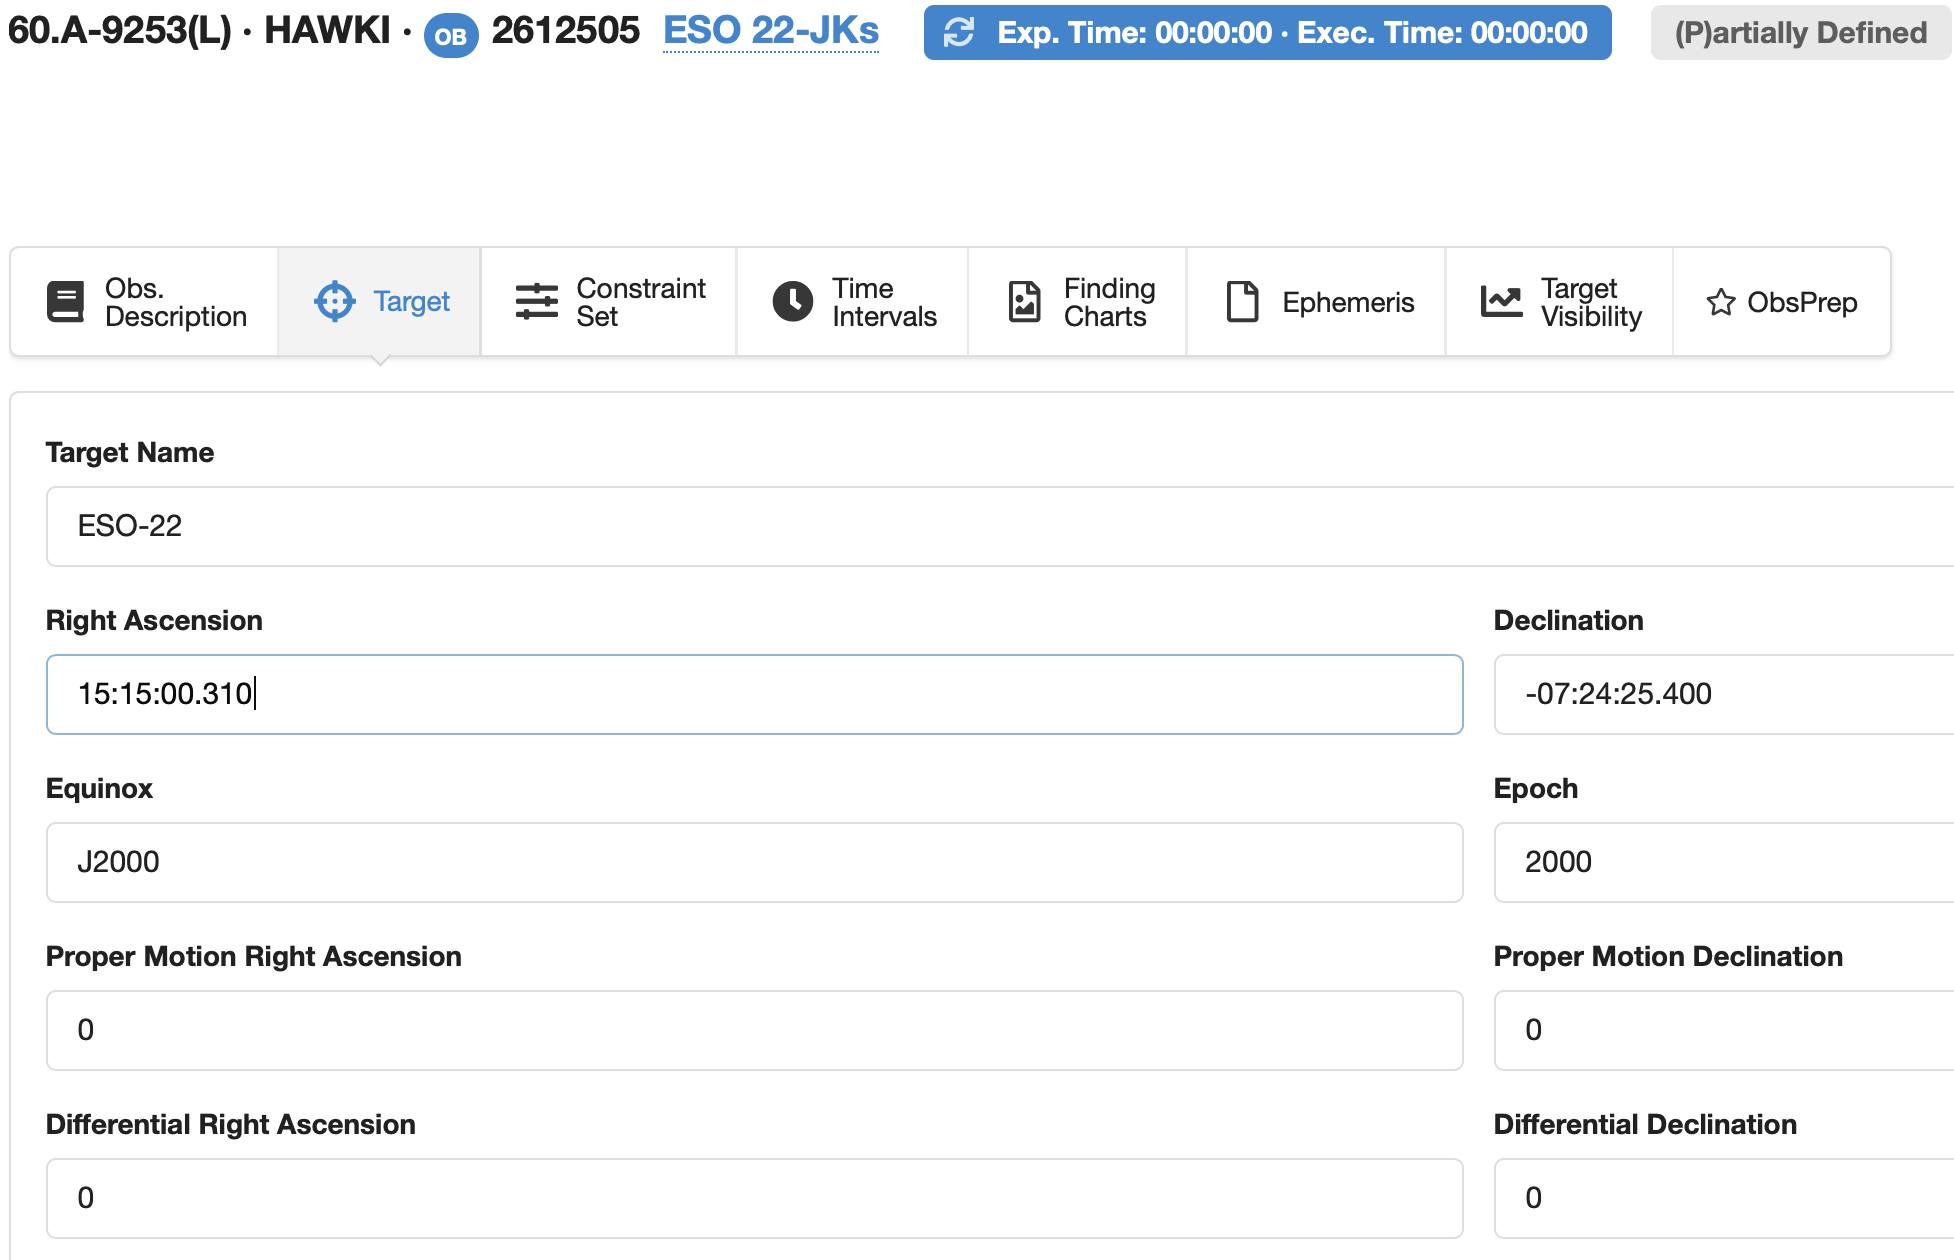Viewport: 1954px width, 1260px height.
Task: Open the ESO 22-JKs name link
Action: [x=771, y=31]
